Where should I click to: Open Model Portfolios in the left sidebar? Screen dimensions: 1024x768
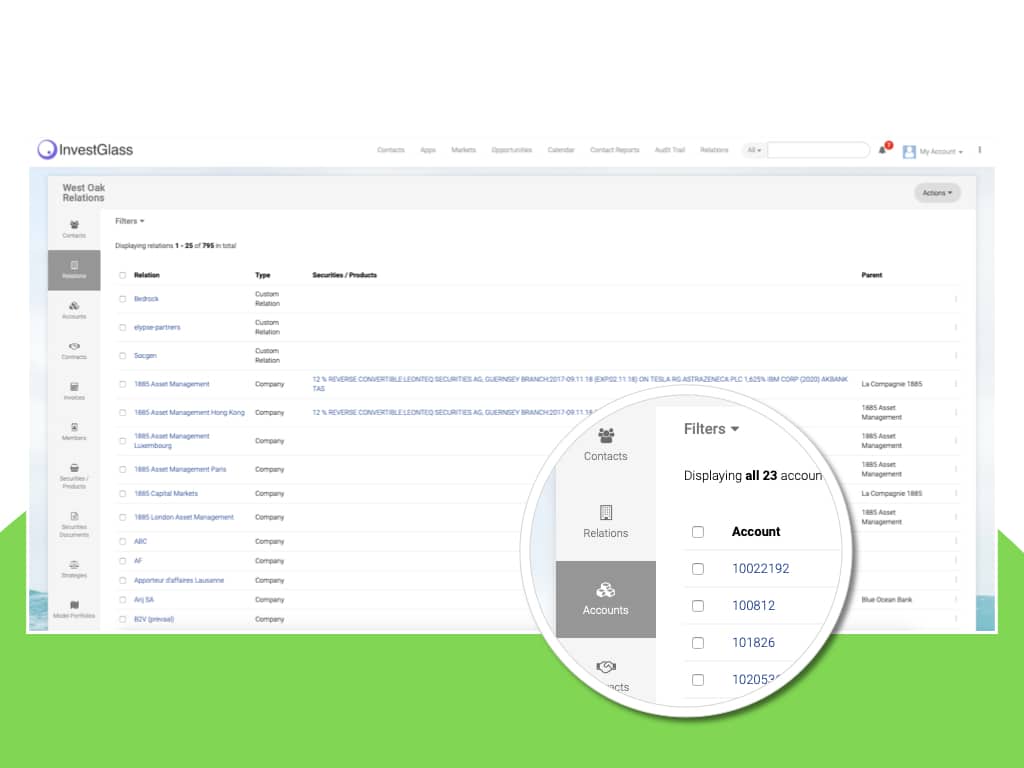point(74,609)
